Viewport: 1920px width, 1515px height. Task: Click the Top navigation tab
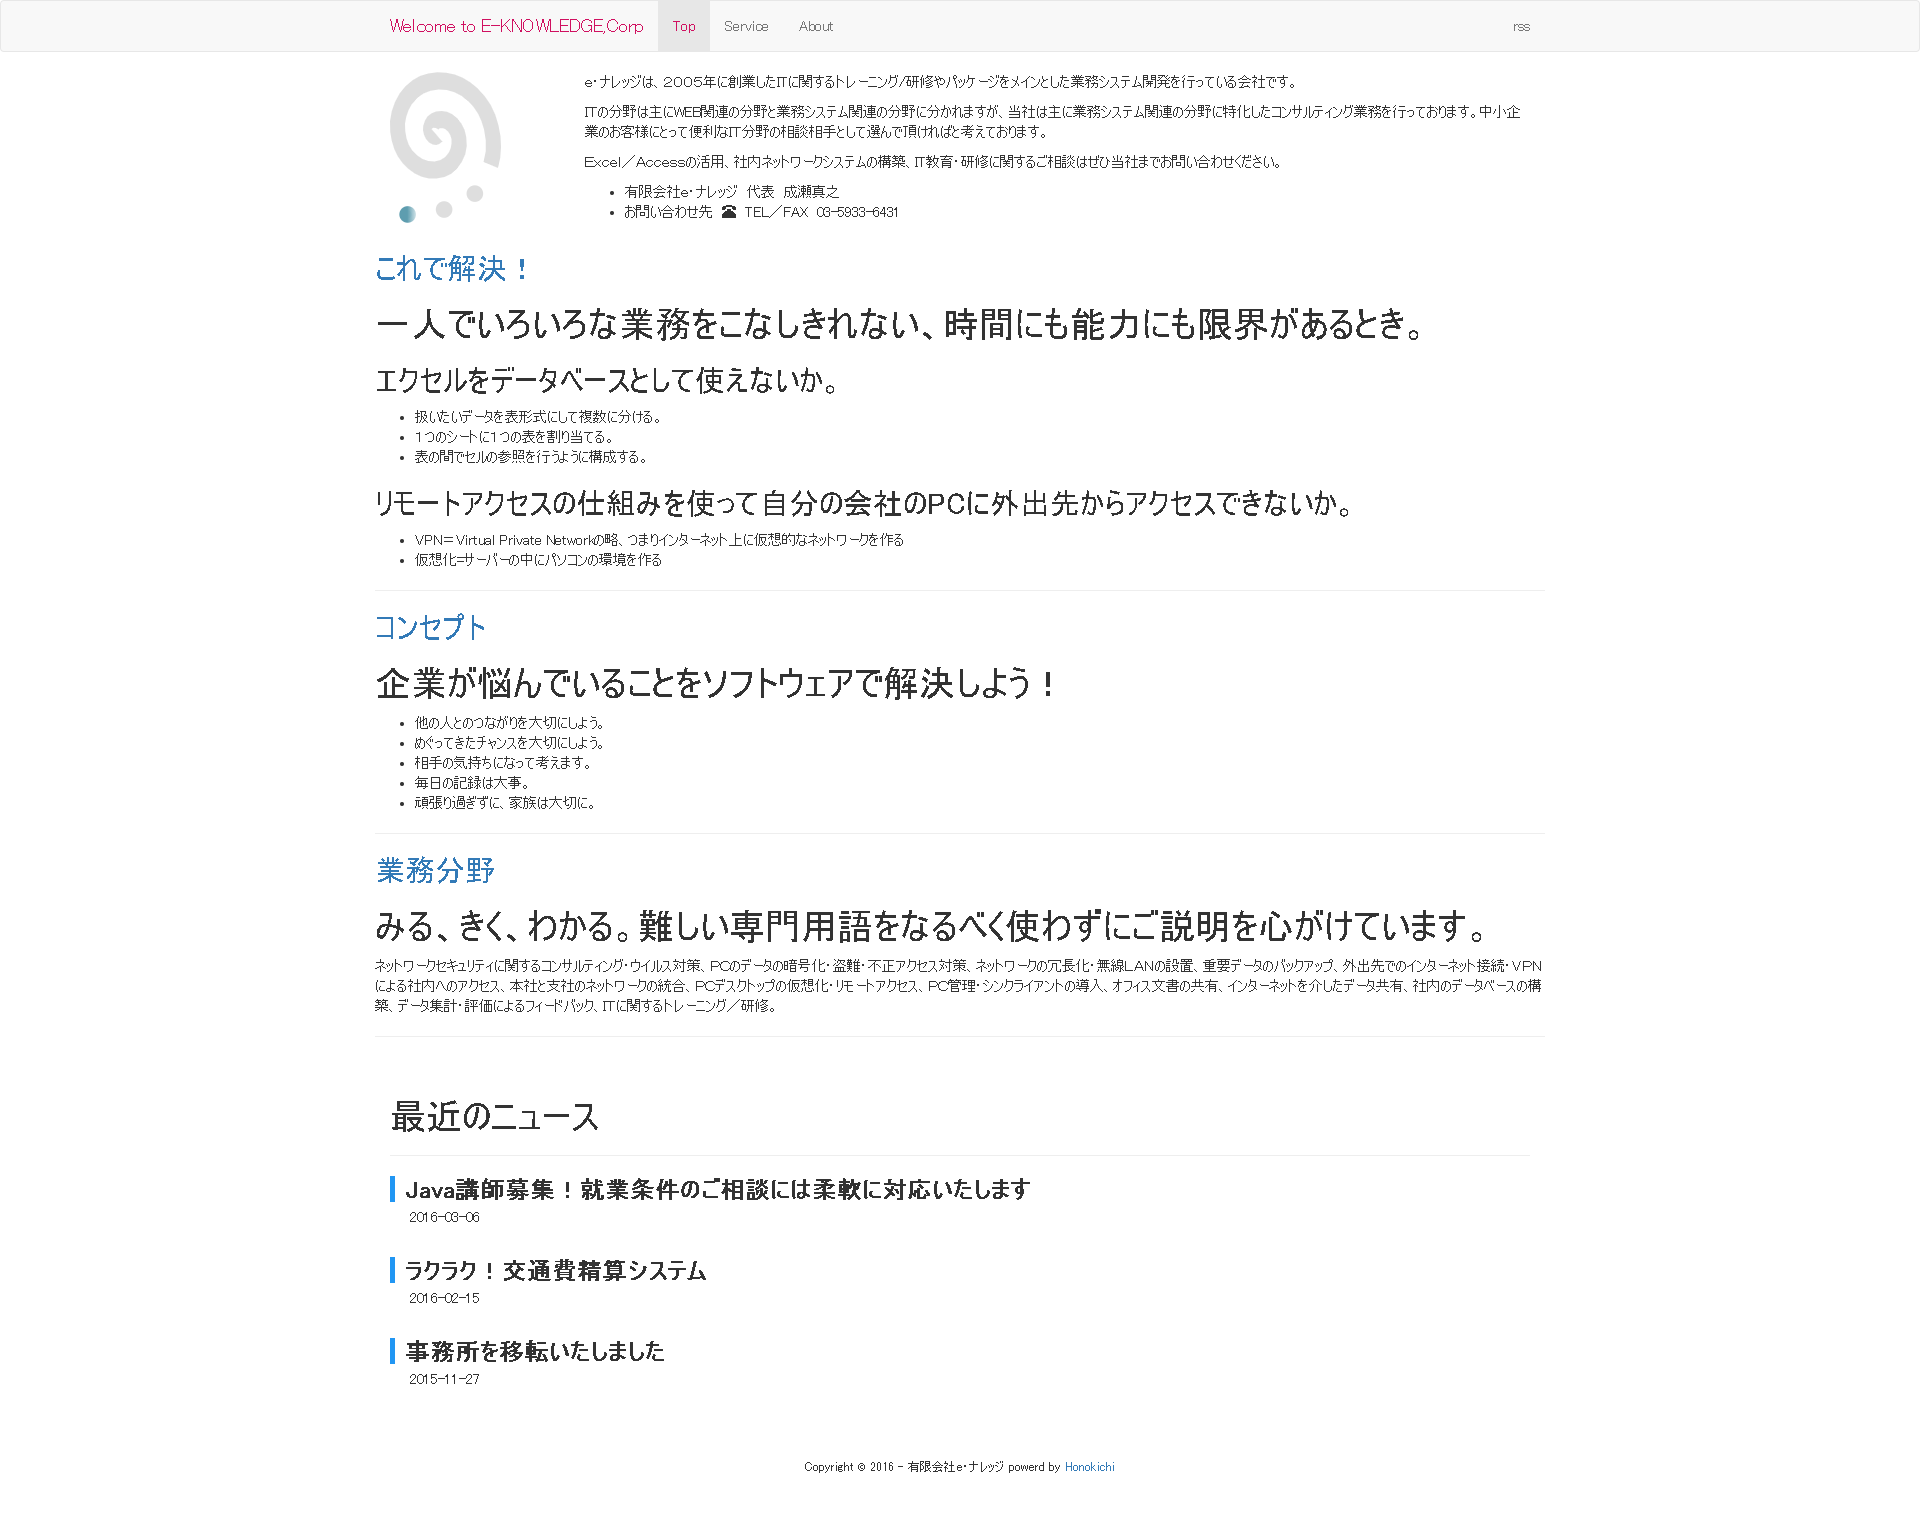click(x=683, y=23)
